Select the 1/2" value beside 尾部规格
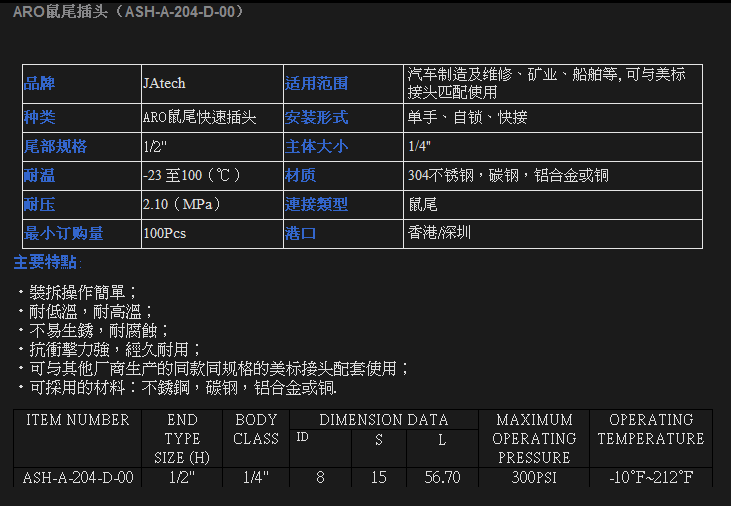 (155, 146)
